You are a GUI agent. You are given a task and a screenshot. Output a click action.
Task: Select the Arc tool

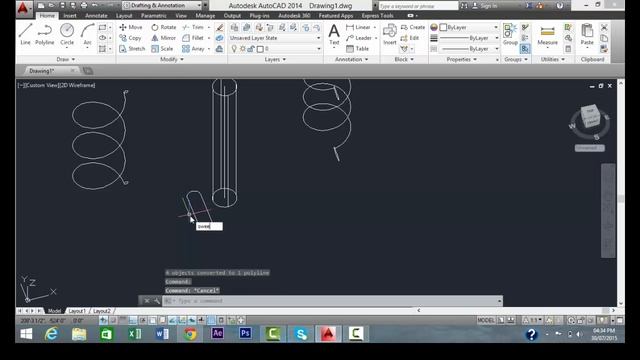87,34
